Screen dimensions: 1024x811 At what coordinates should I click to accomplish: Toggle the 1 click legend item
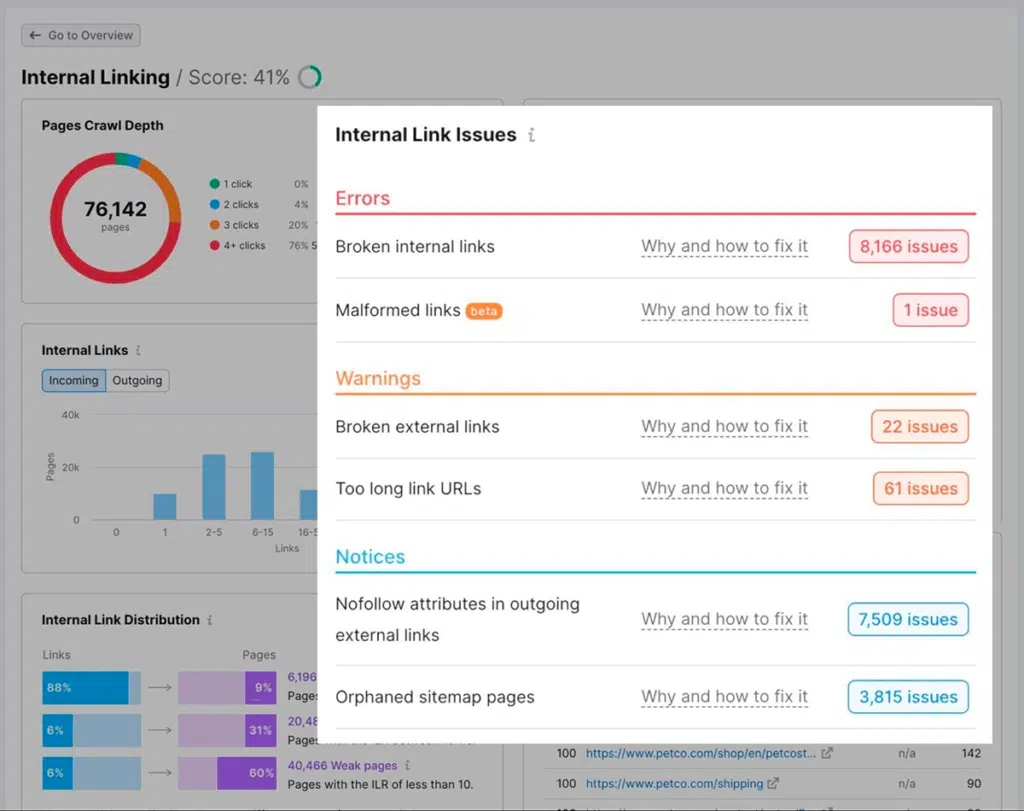point(236,184)
